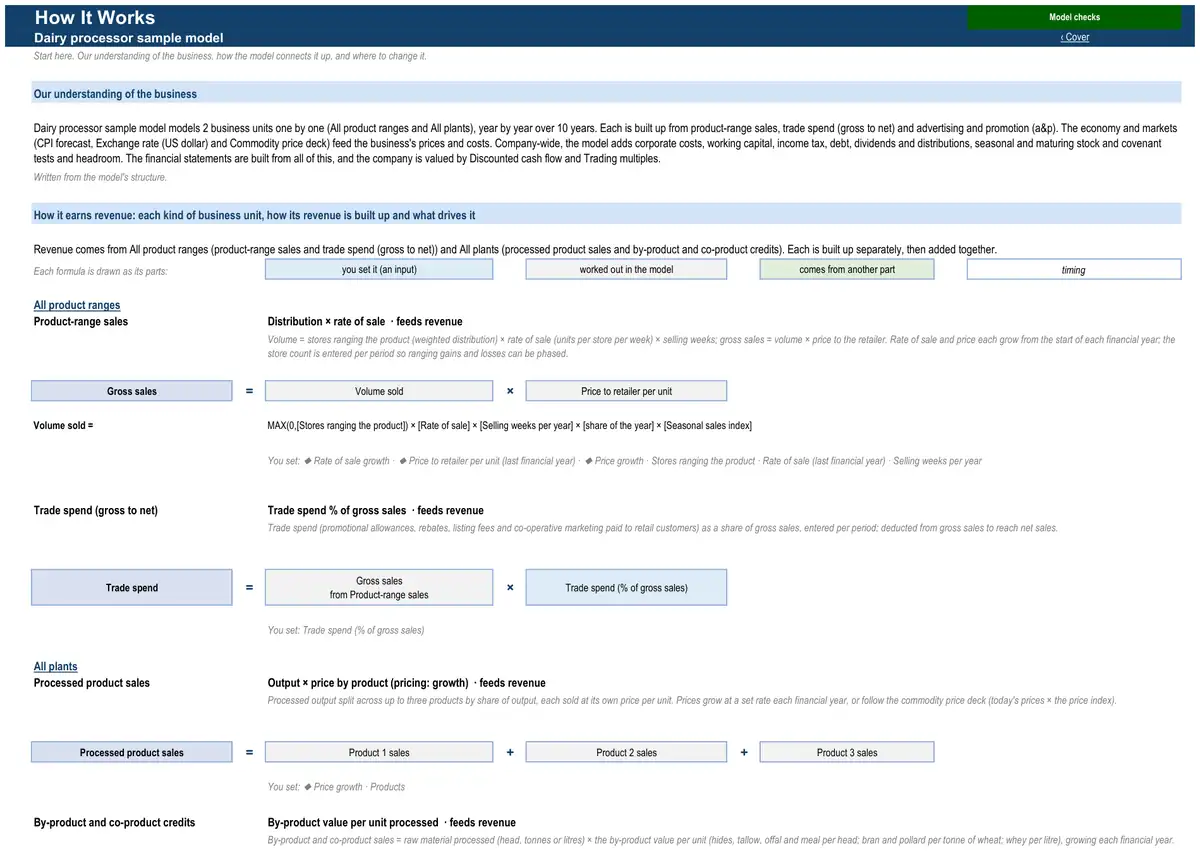Select the 'Start here. Our understanding of the business' intro line
Screen dimensions: 1200x851
coord(230,56)
